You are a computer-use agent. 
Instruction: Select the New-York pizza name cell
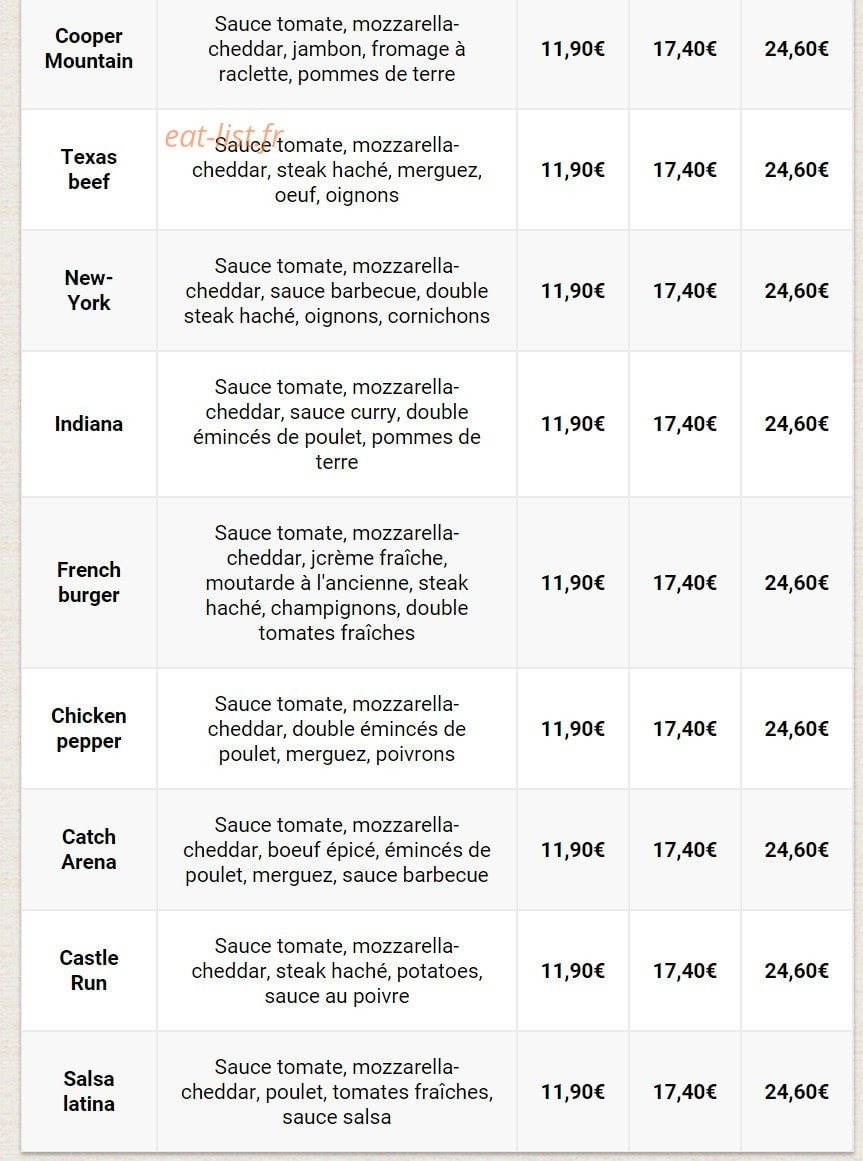(x=89, y=290)
